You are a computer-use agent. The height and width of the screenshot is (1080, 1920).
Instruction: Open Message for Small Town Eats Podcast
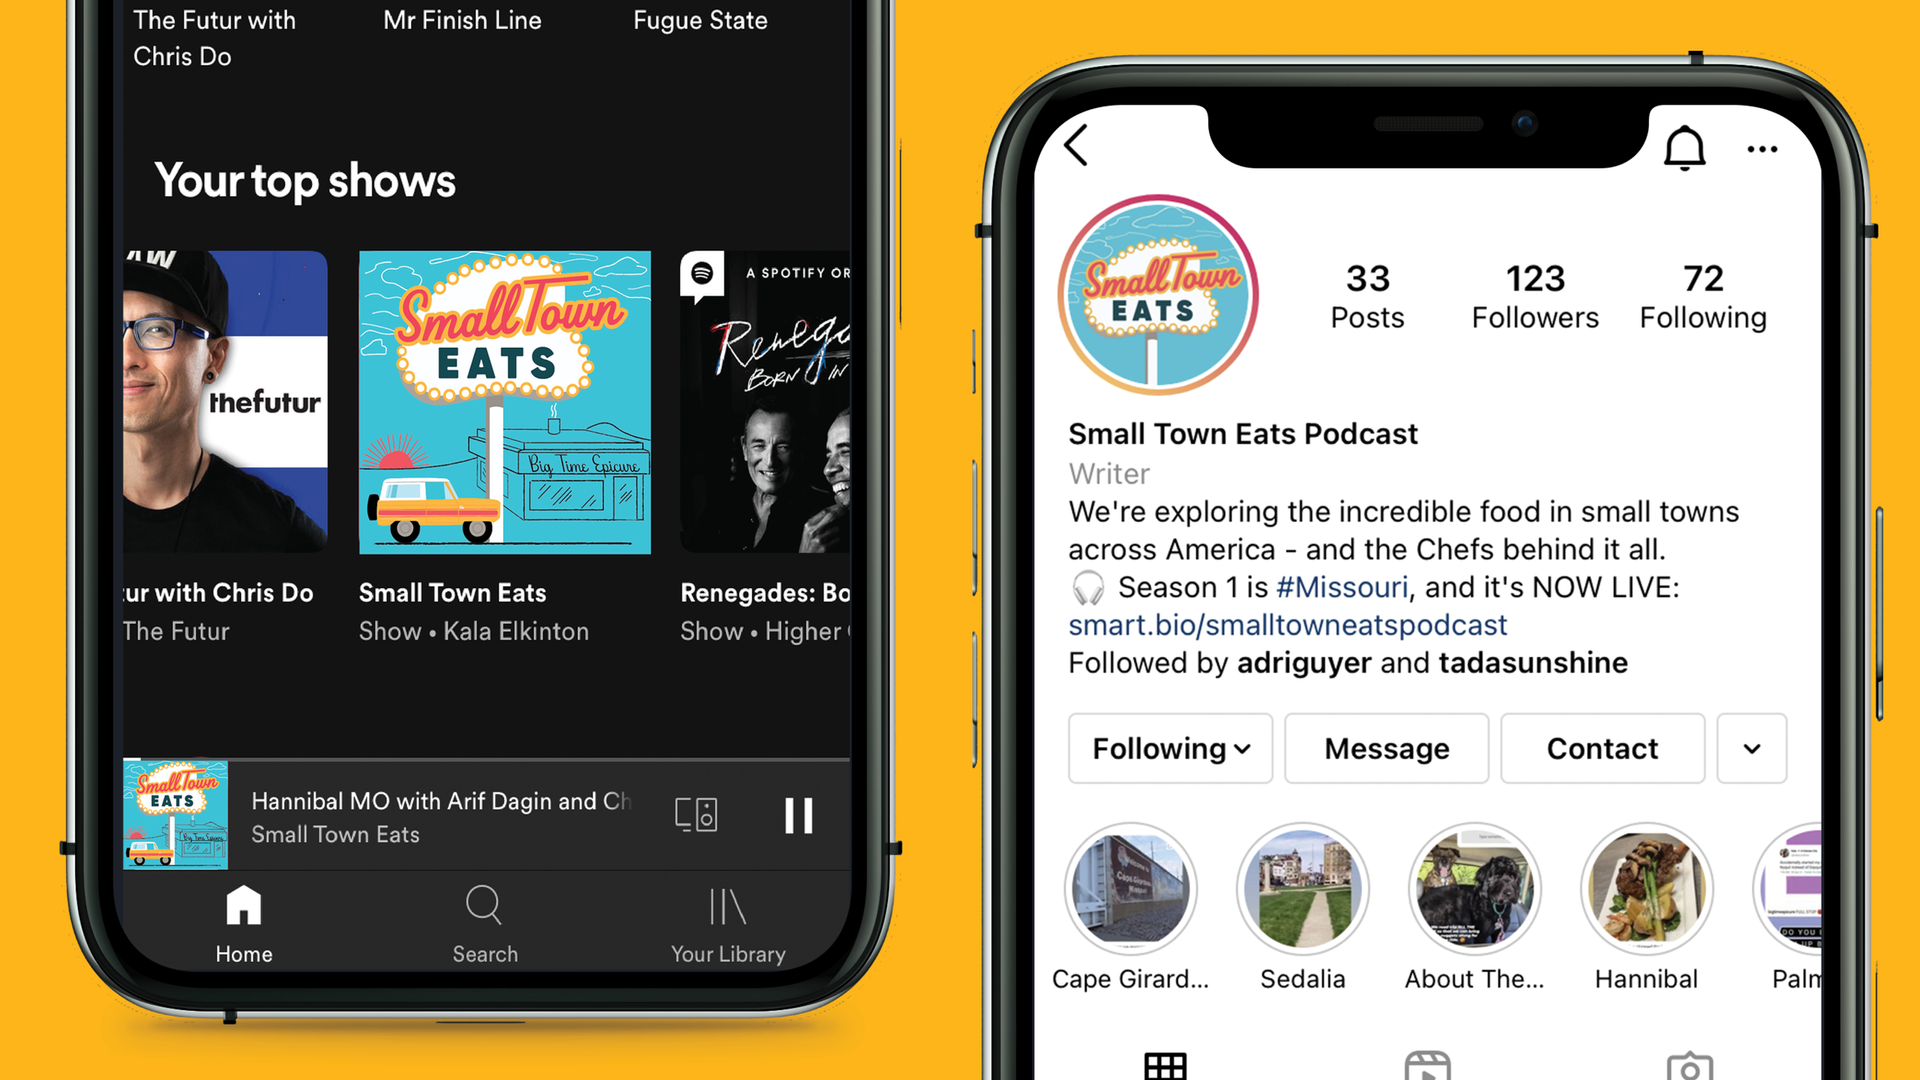[x=1385, y=749]
